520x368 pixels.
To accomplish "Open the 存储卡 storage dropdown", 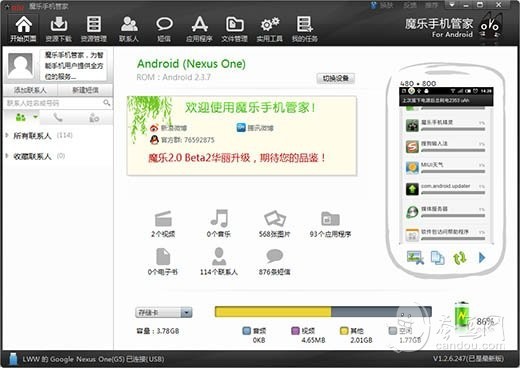I will click(x=164, y=312).
